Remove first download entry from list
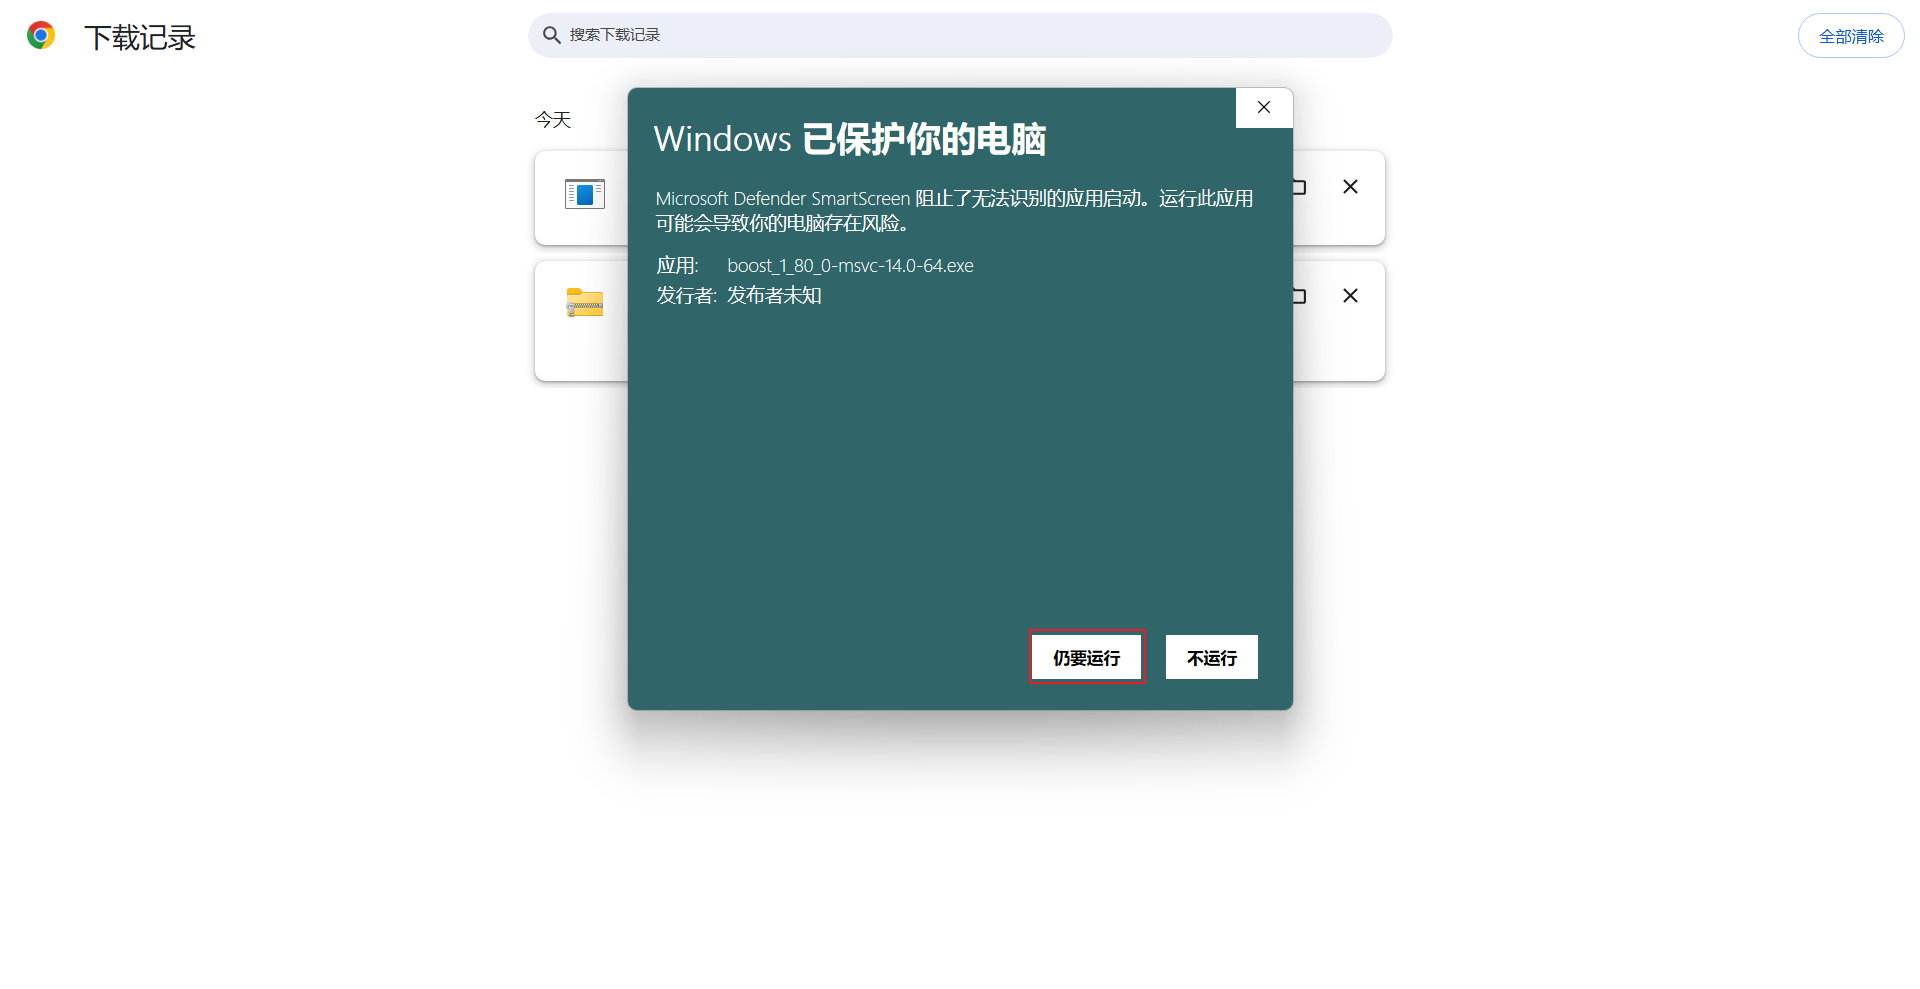 pos(1350,187)
